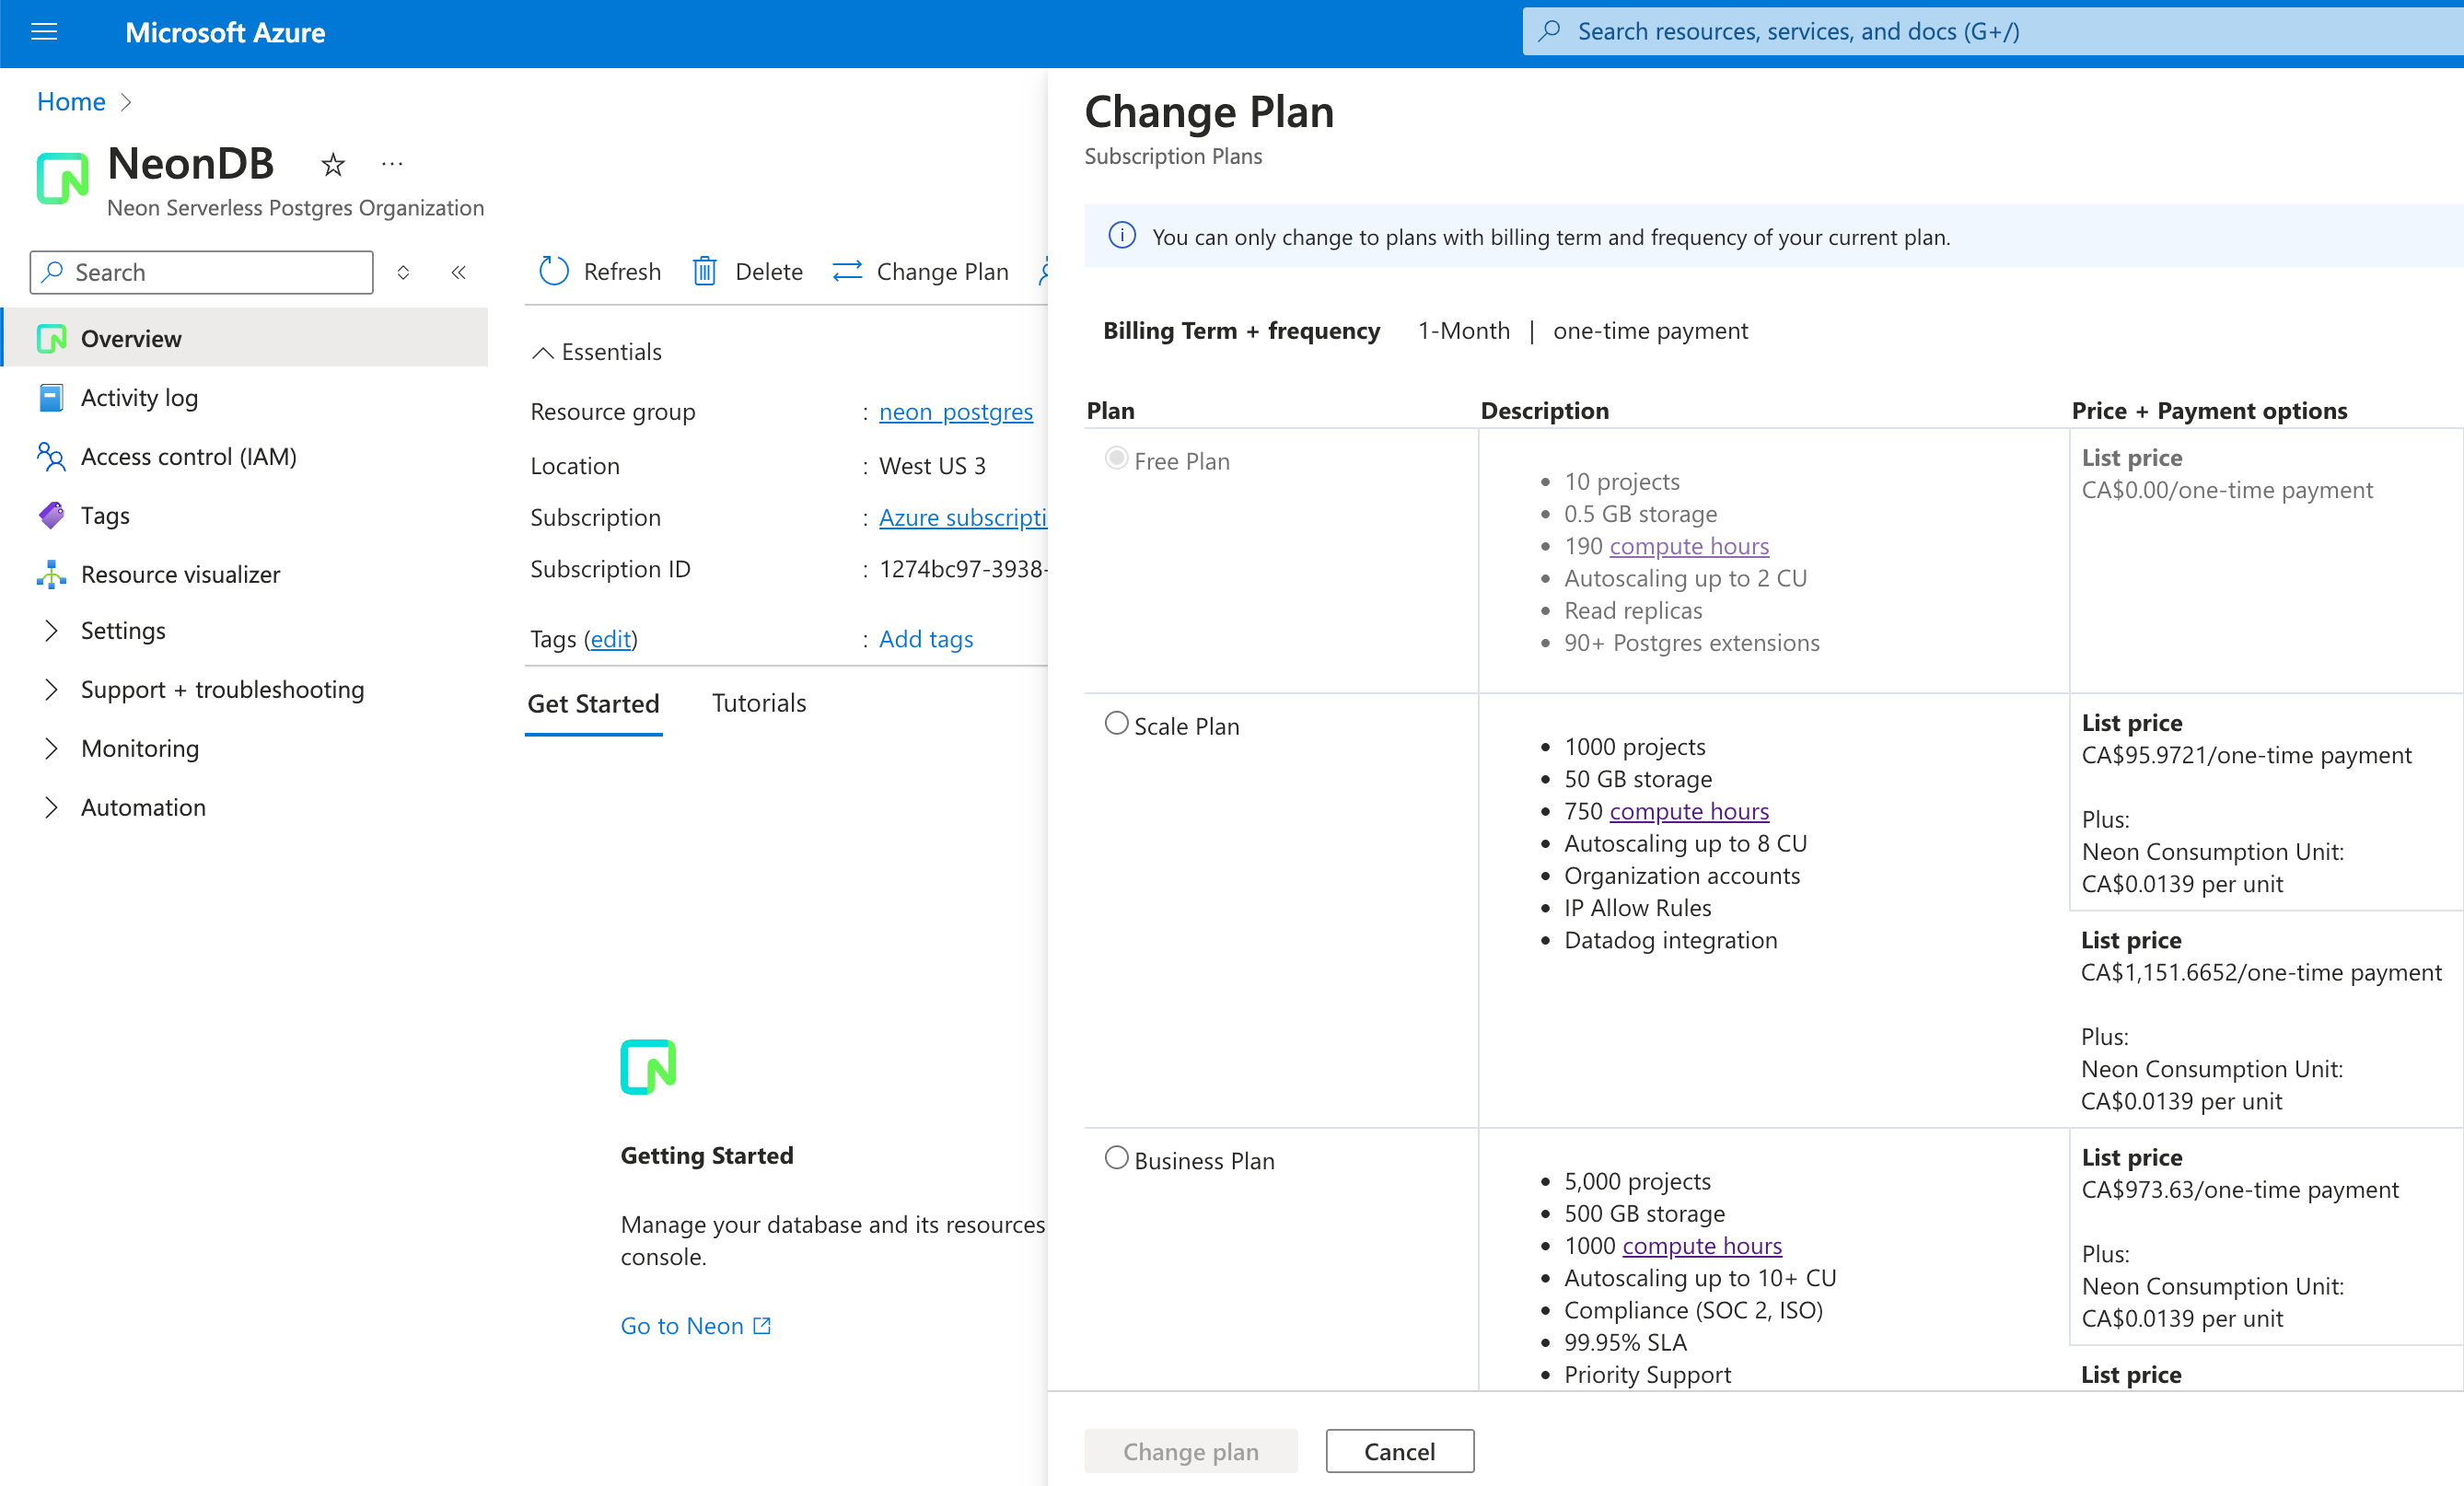Open the Tags section
Viewport: 2464px width, 1486px height.
pos(106,515)
